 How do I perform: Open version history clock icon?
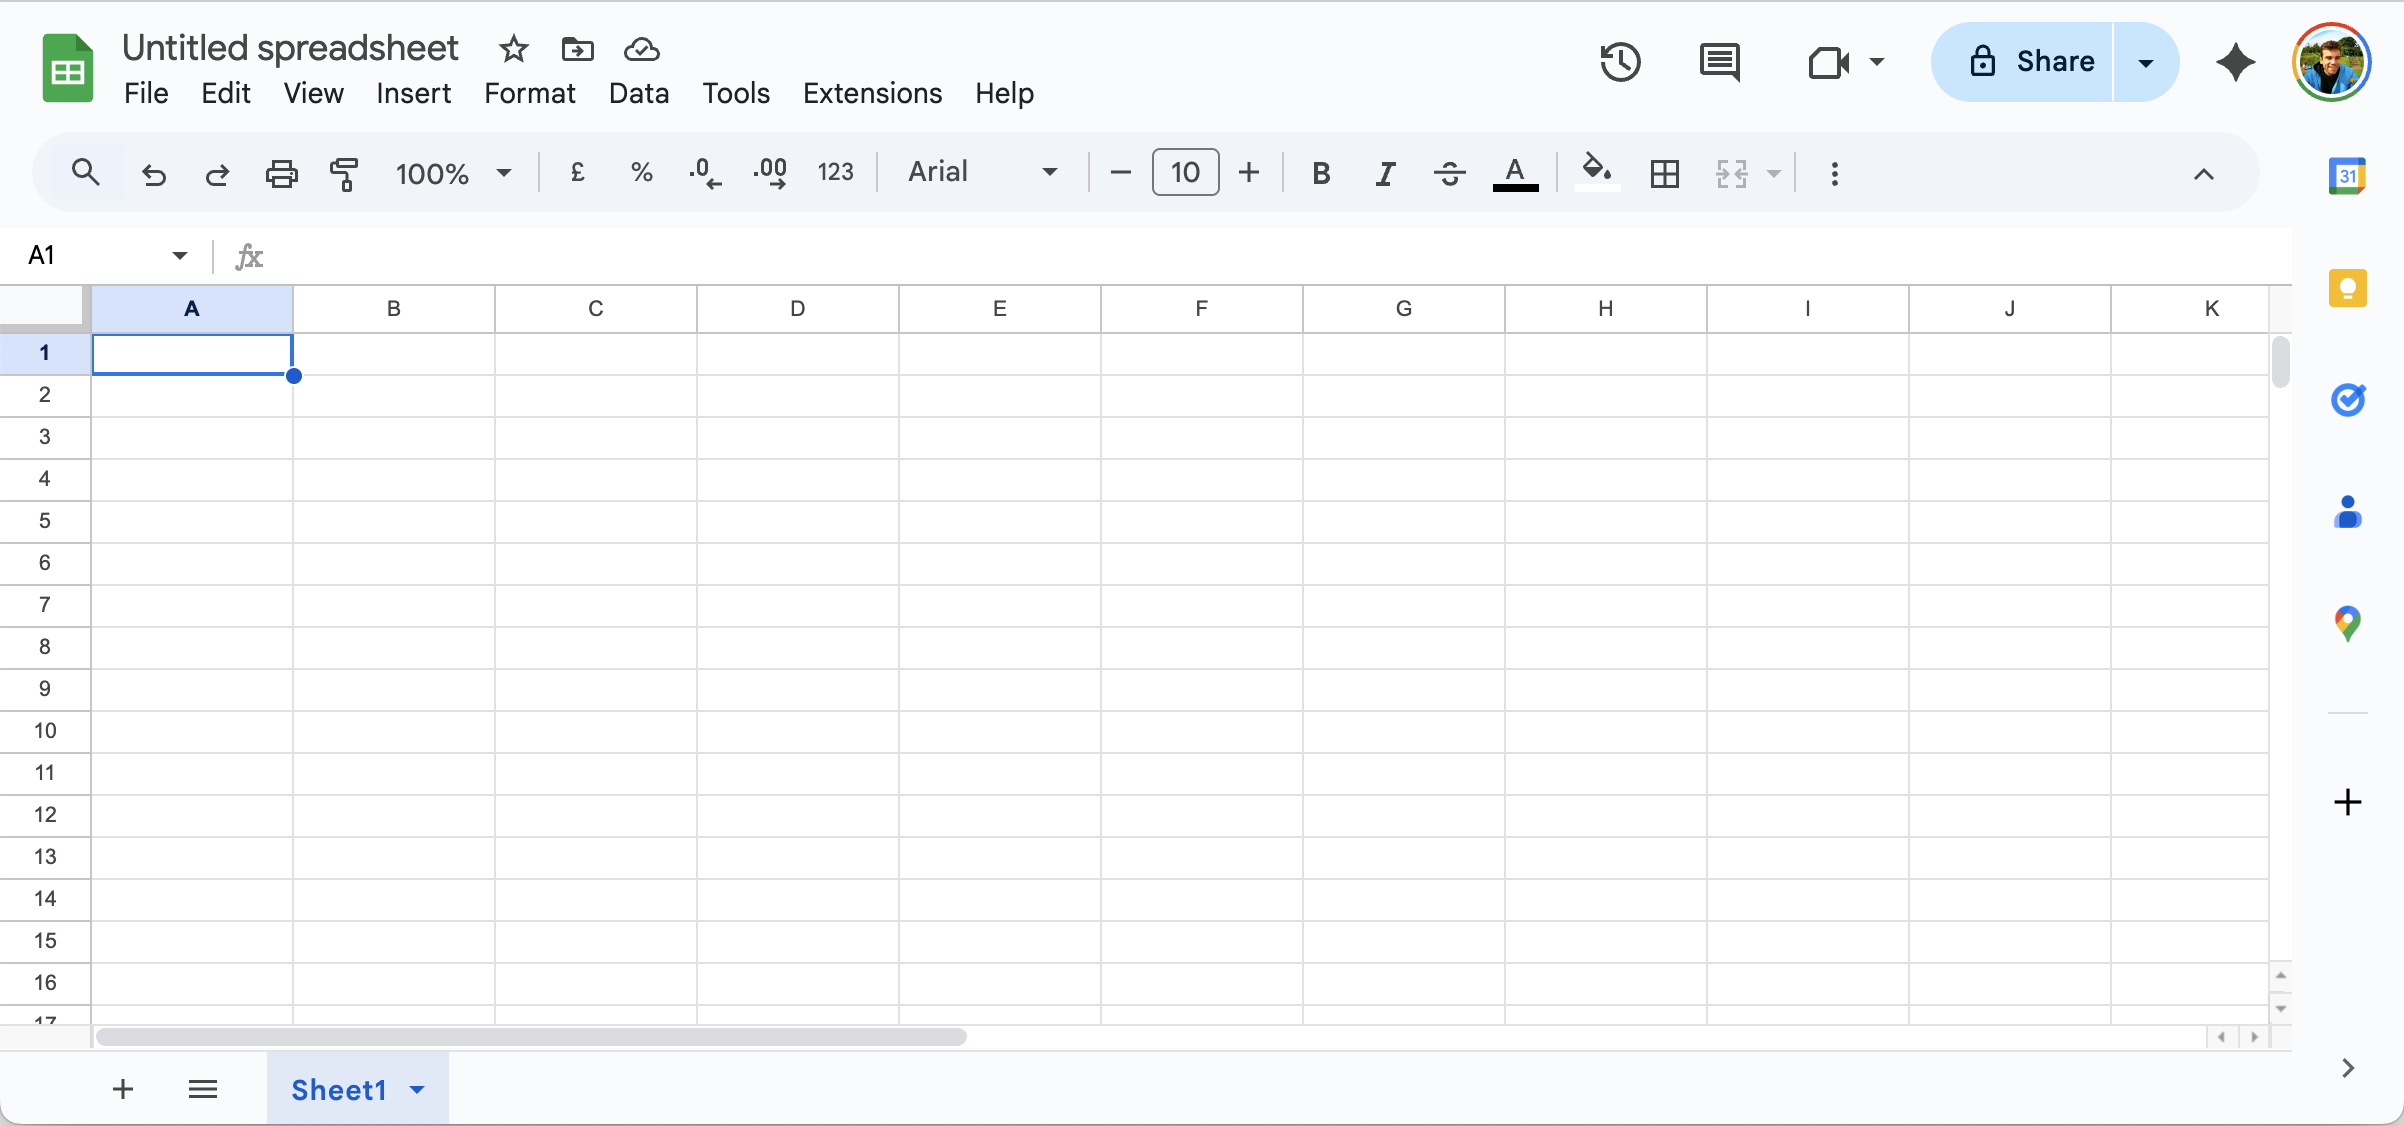[1620, 62]
